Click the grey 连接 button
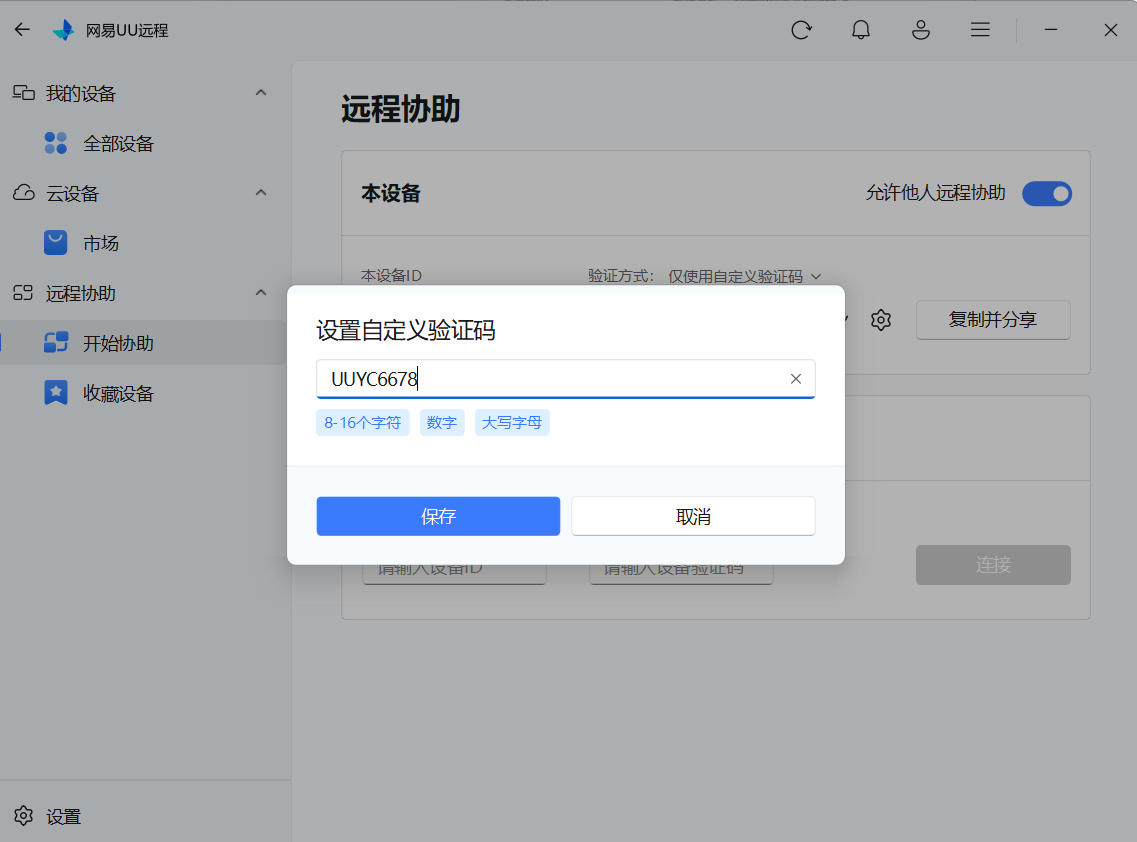 993,565
